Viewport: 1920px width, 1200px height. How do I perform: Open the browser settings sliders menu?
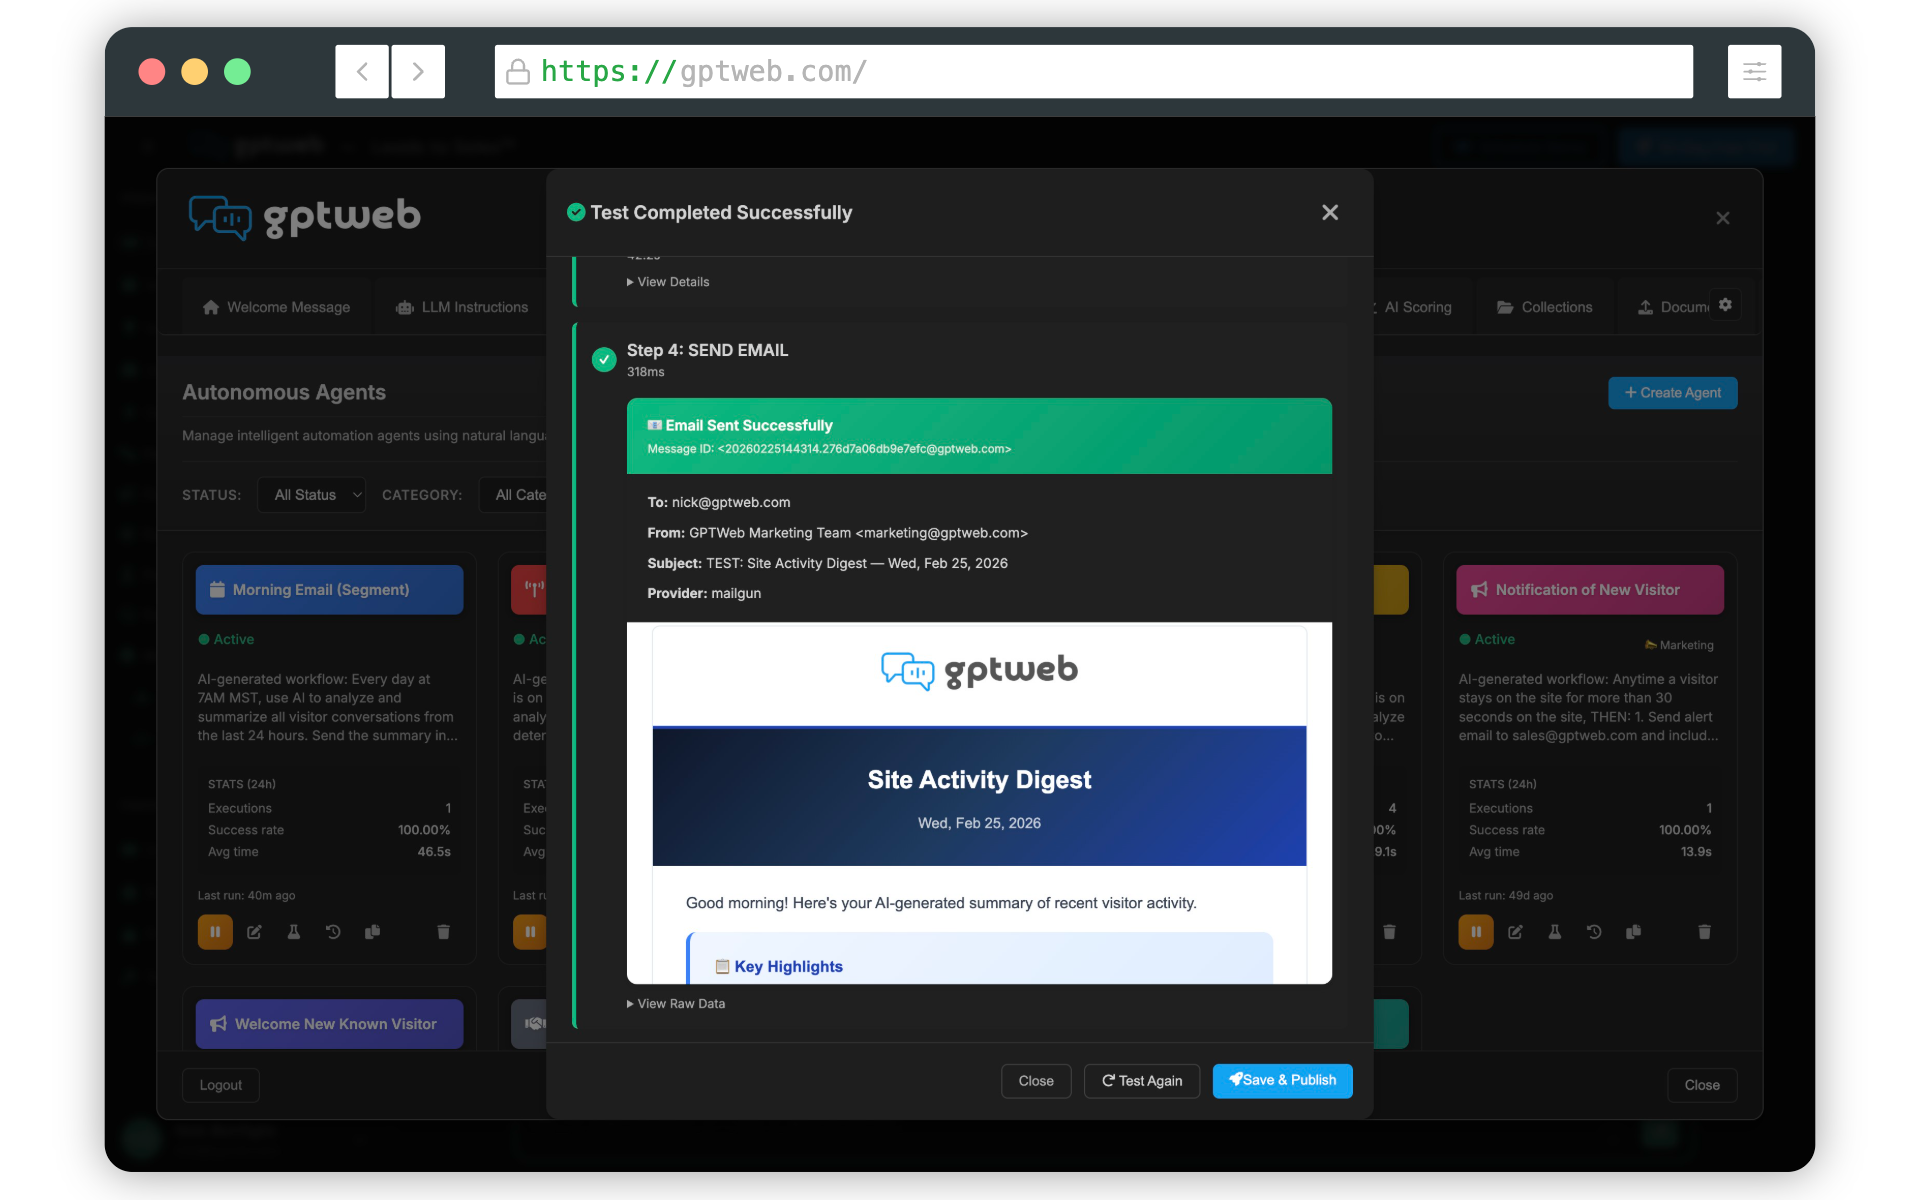(1754, 71)
